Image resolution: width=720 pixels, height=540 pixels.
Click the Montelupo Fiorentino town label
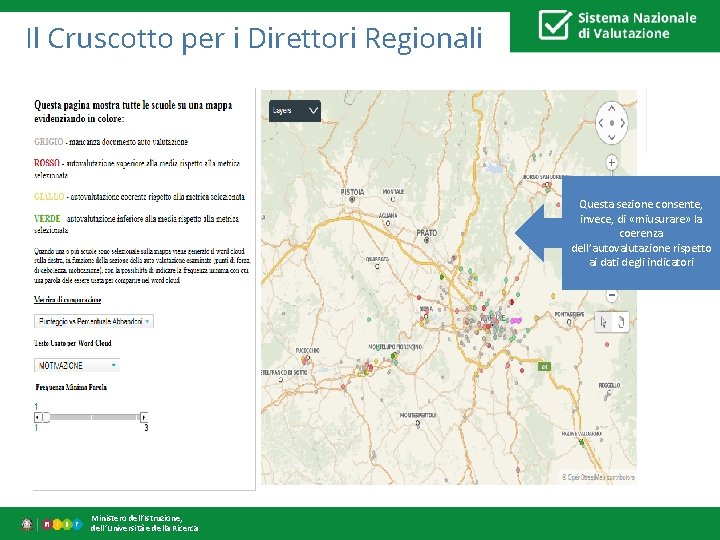click(x=395, y=347)
